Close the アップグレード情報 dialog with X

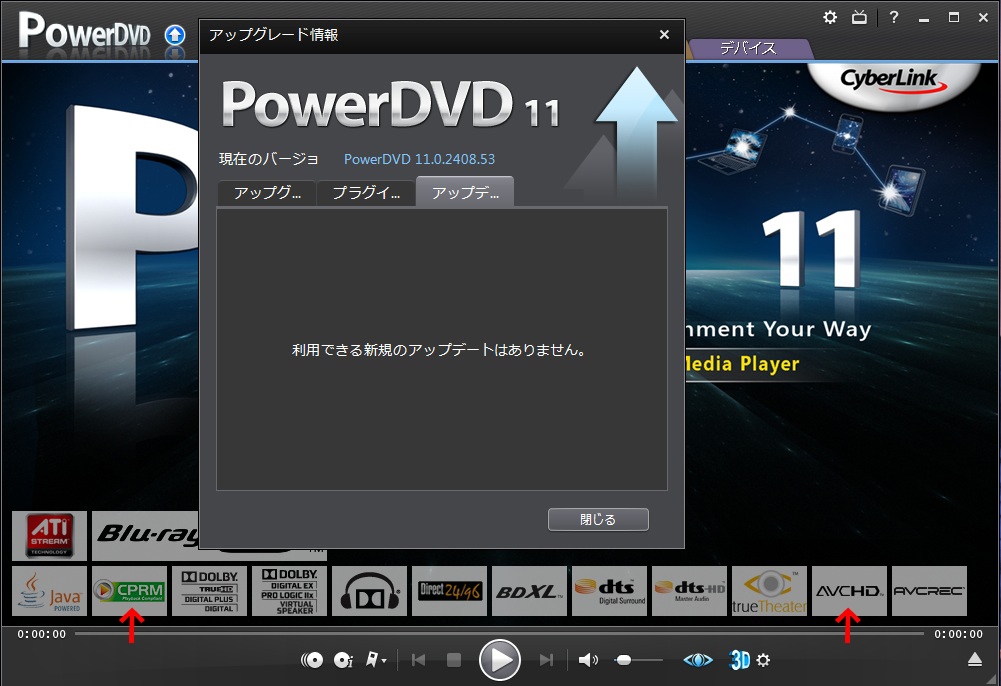click(x=664, y=35)
